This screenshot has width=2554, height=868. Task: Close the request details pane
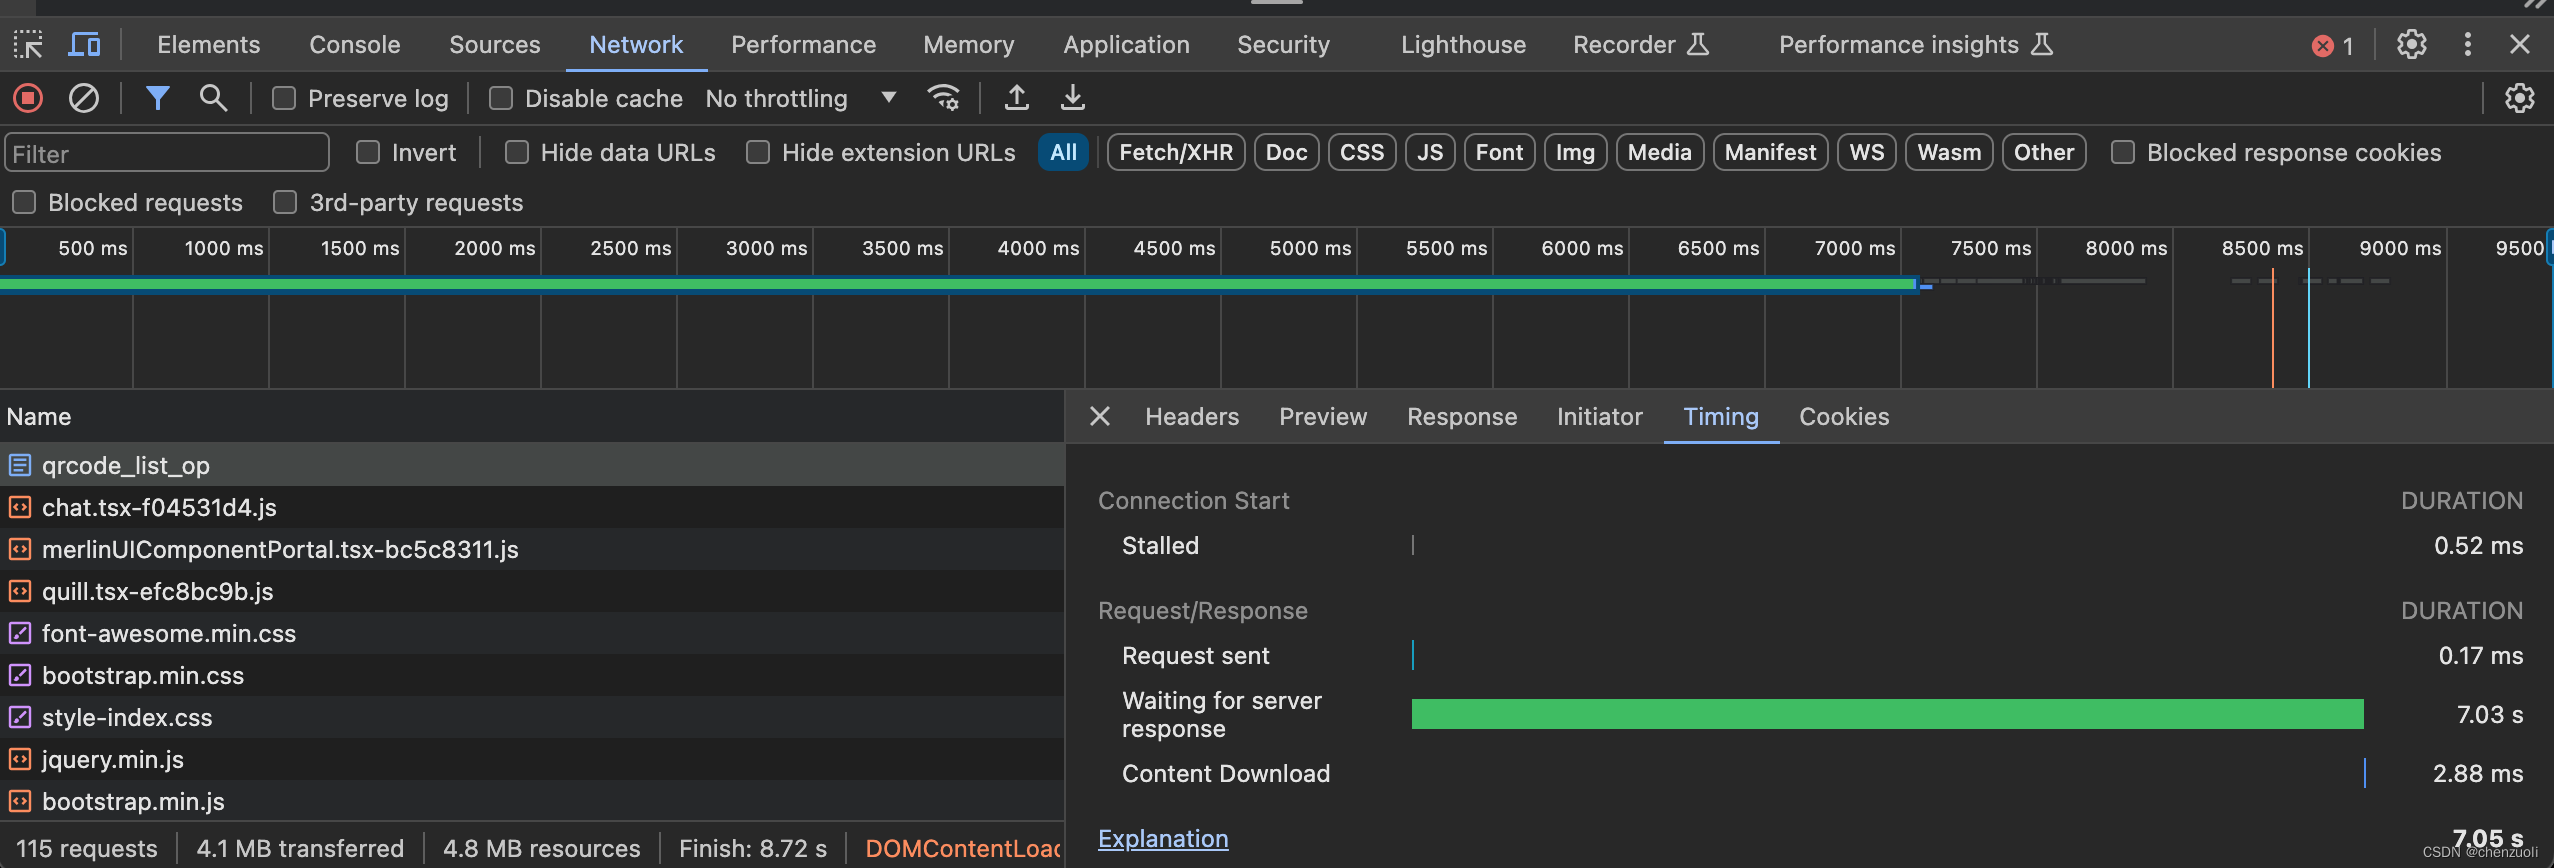click(x=1100, y=416)
